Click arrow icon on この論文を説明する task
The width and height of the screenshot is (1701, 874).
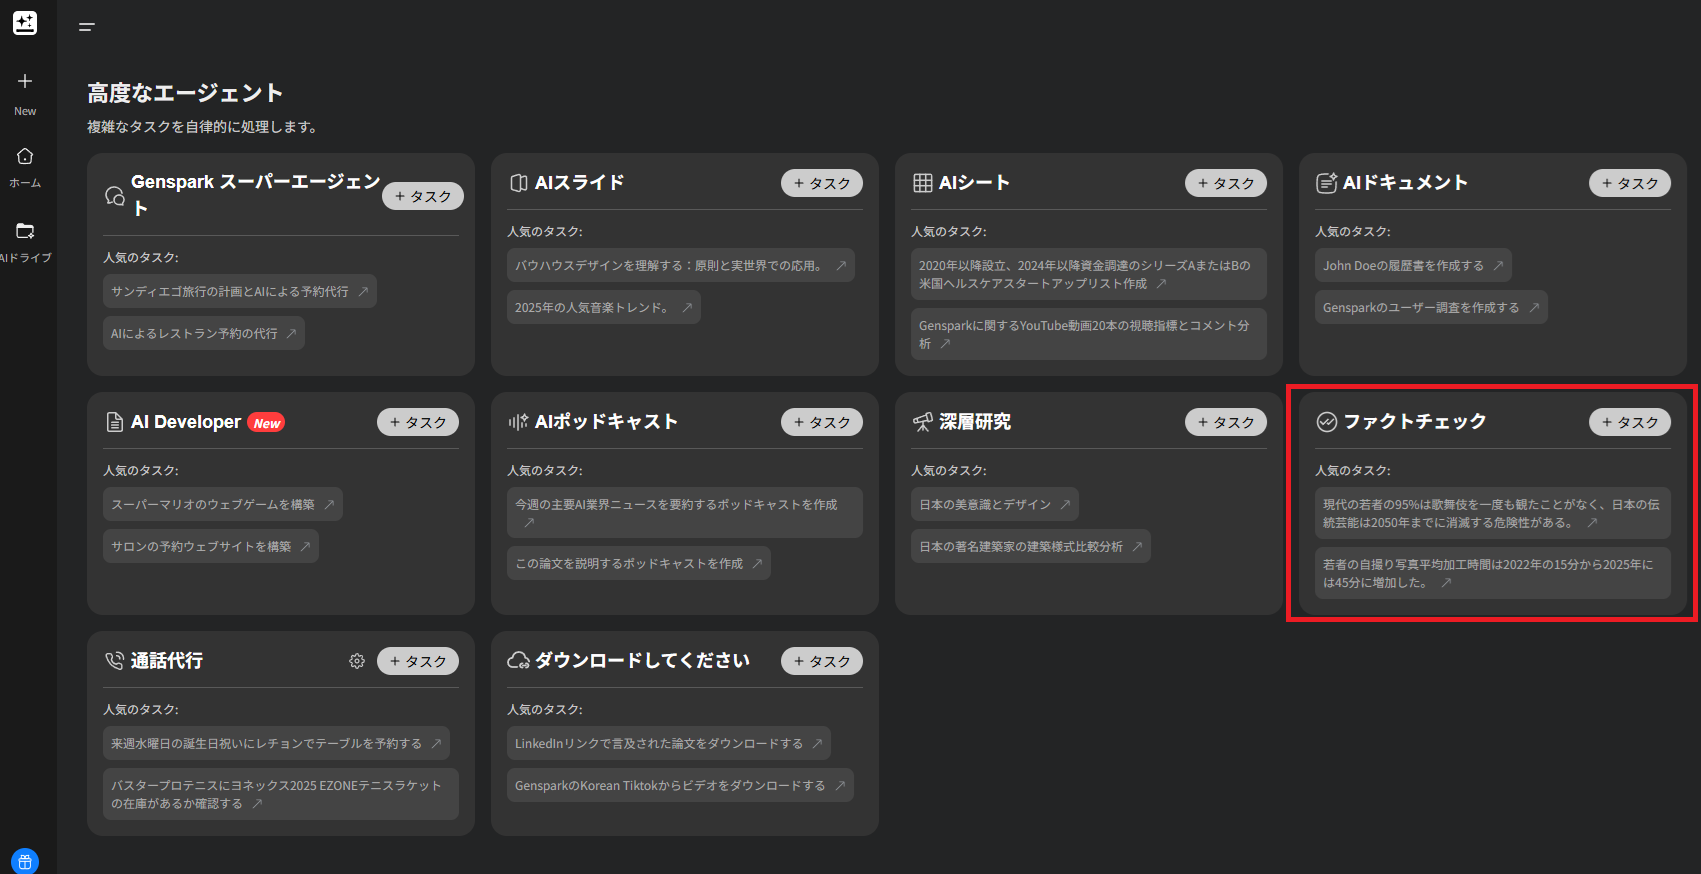point(758,563)
